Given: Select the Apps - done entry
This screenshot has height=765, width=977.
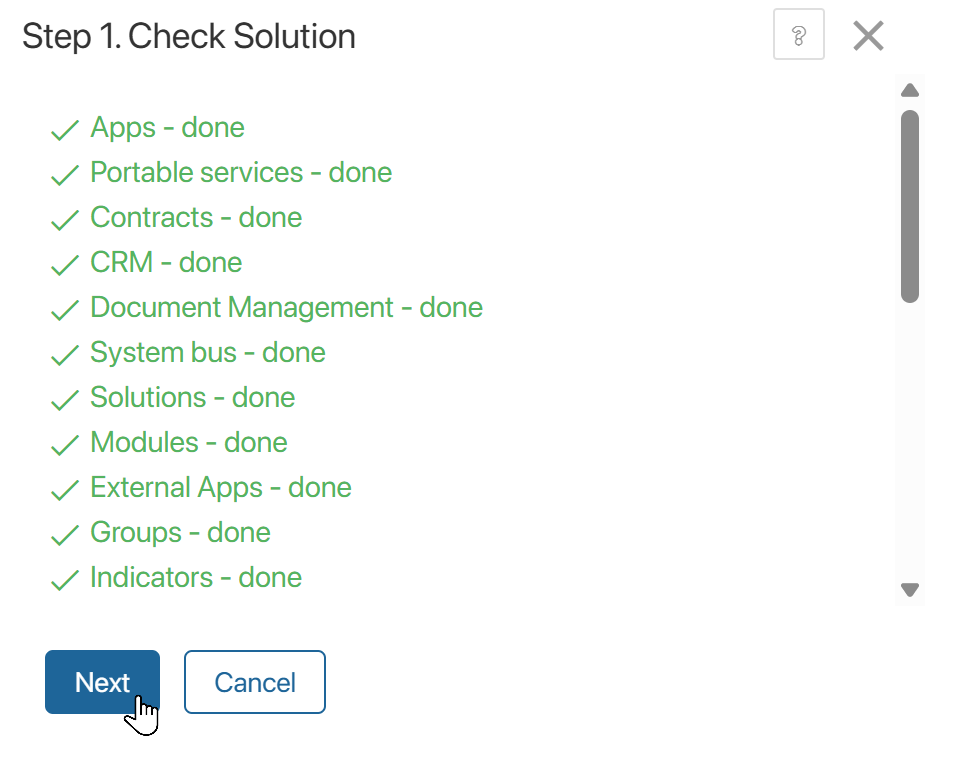Looking at the screenshot, I should coord(167,129).
